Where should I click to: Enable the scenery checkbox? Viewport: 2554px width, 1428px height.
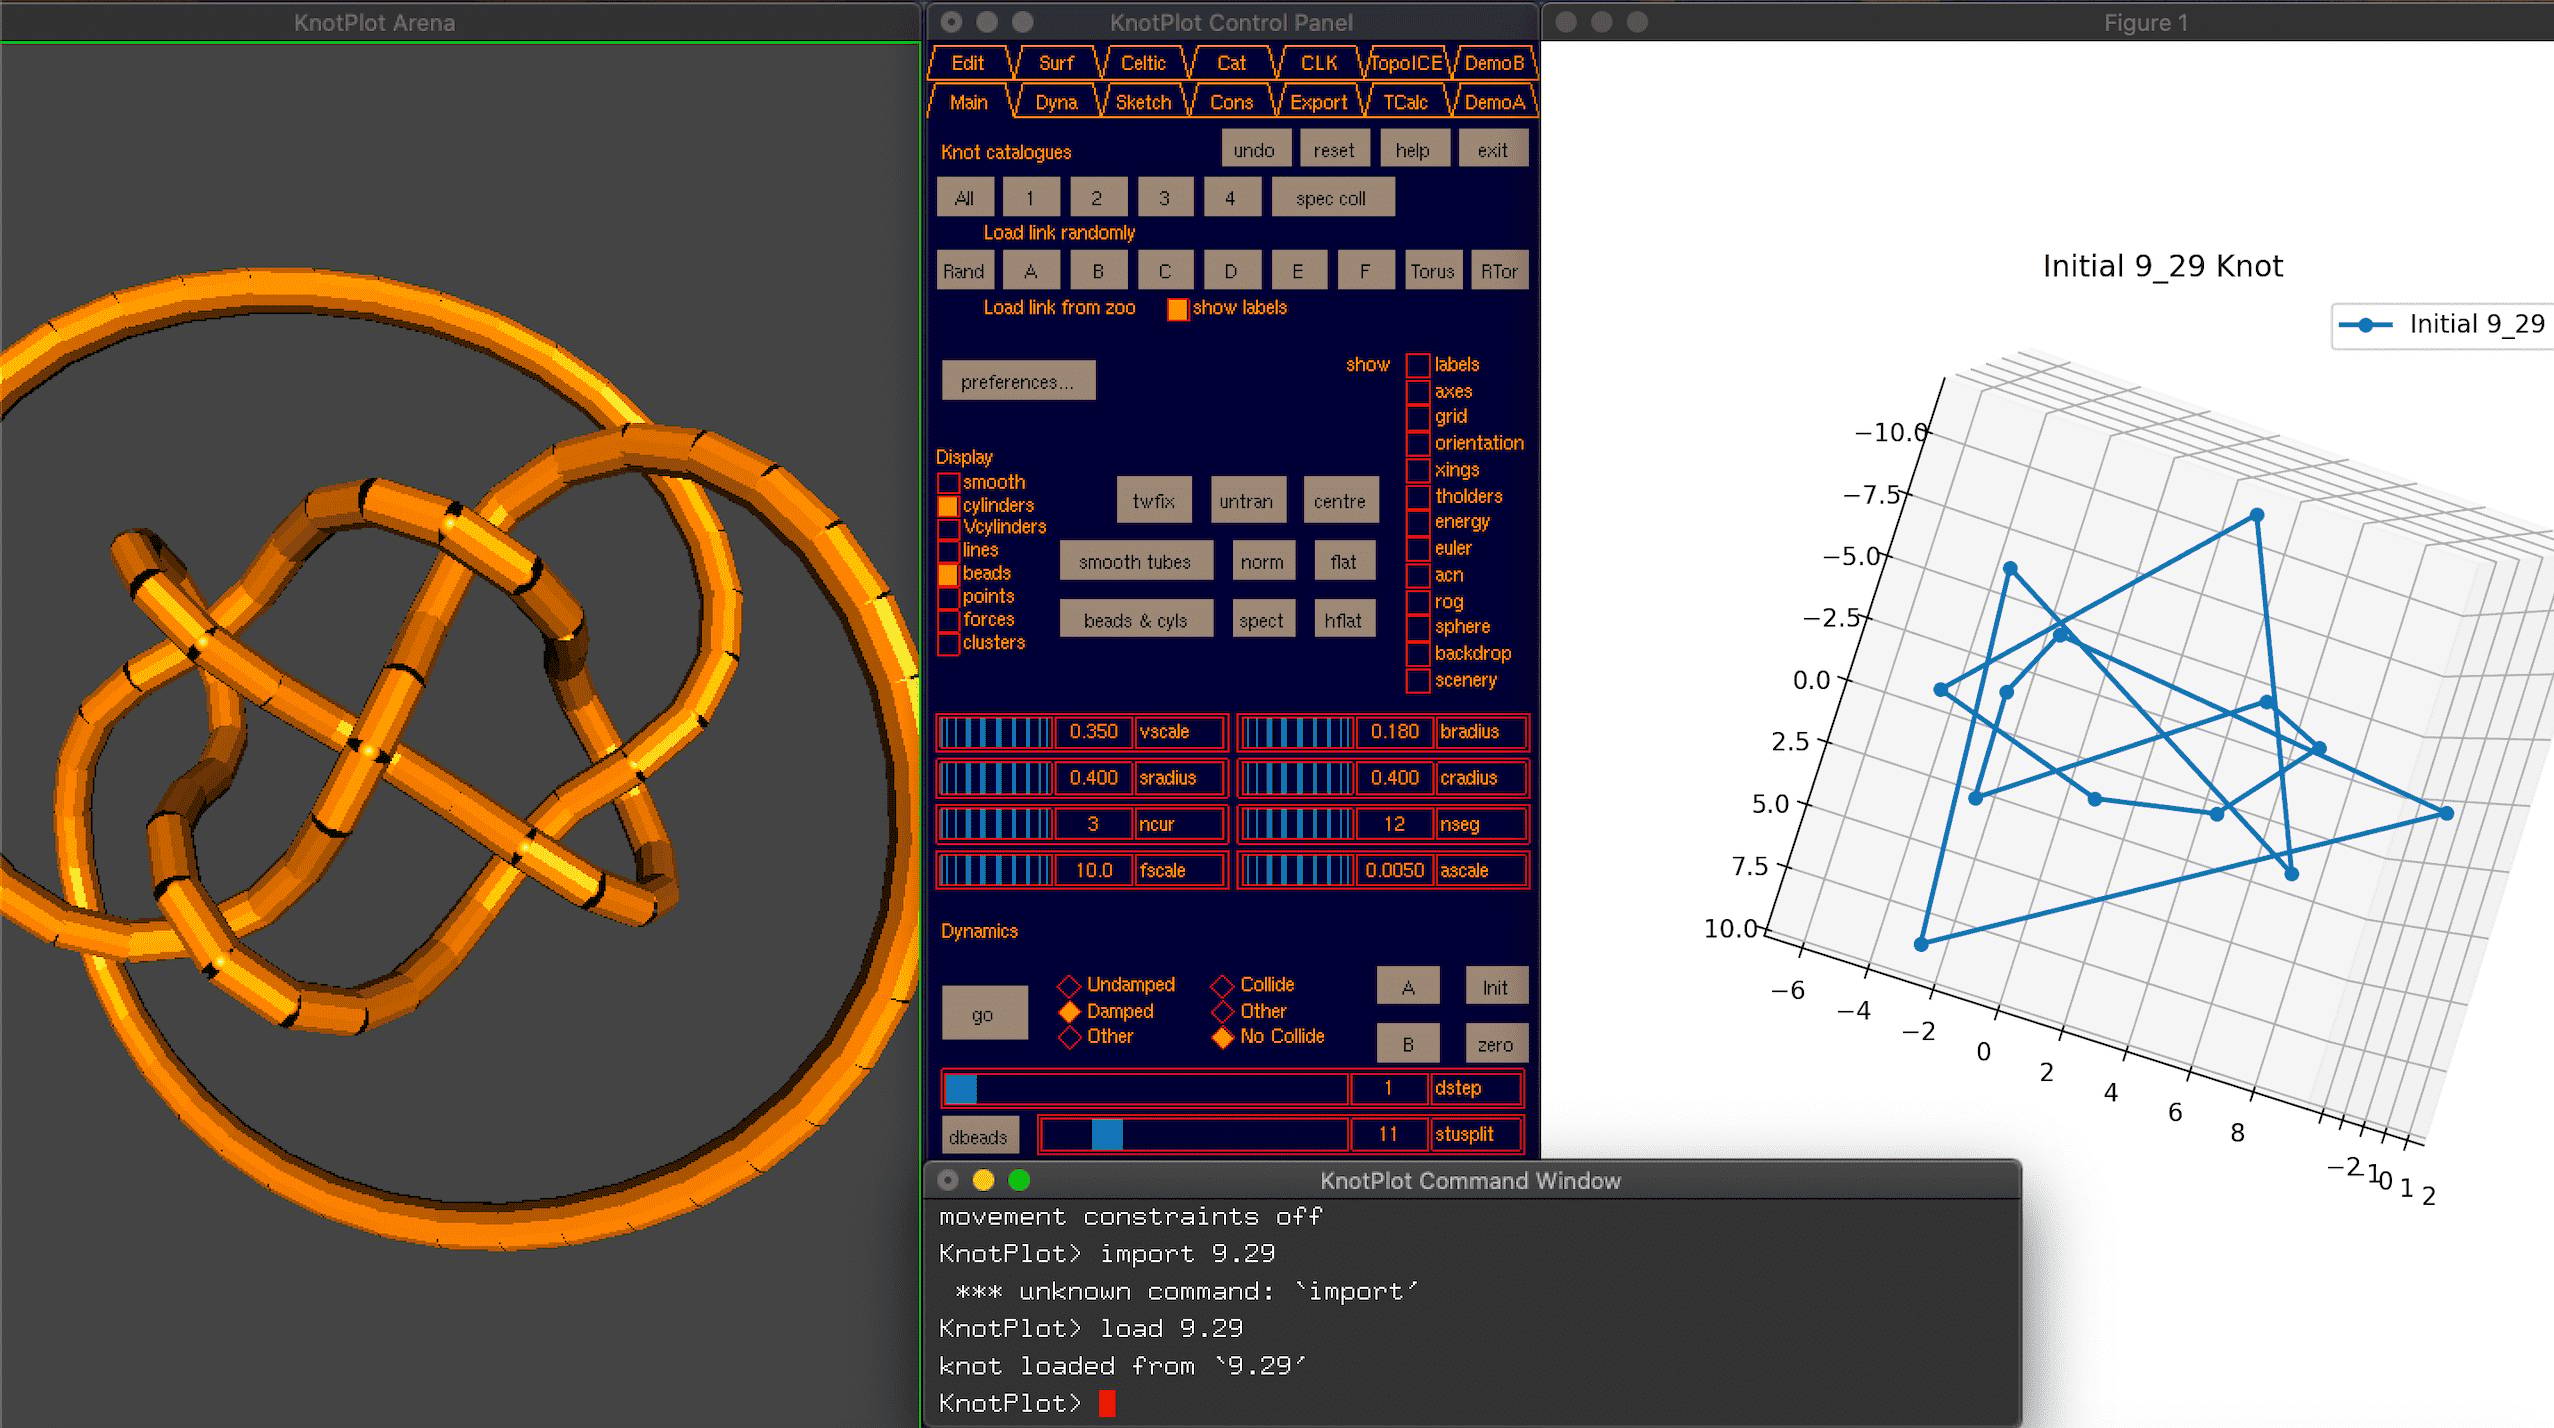(1418, 680)
